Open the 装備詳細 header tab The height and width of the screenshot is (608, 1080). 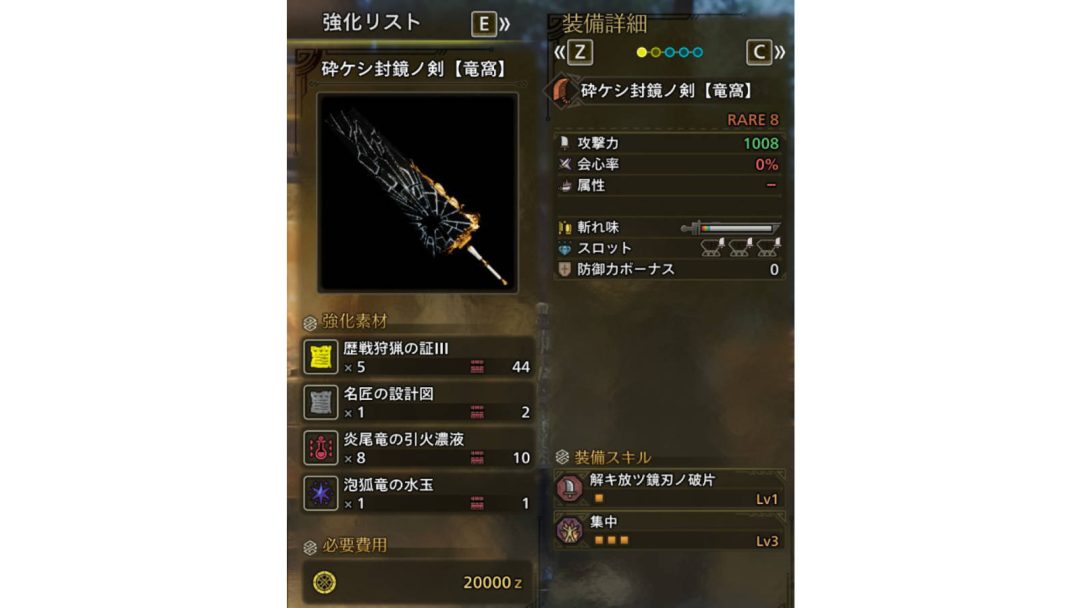pos(604,24)
